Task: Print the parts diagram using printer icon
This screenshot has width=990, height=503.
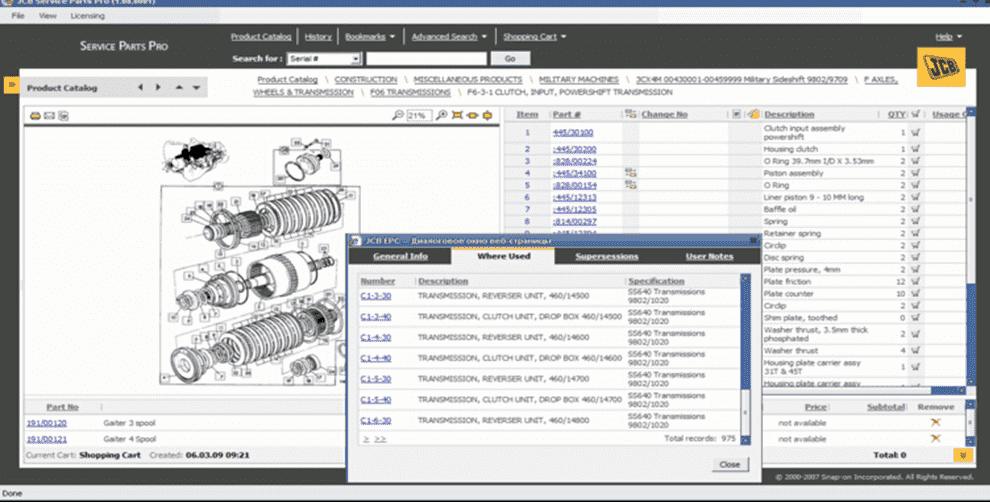Action: [35, 115]
